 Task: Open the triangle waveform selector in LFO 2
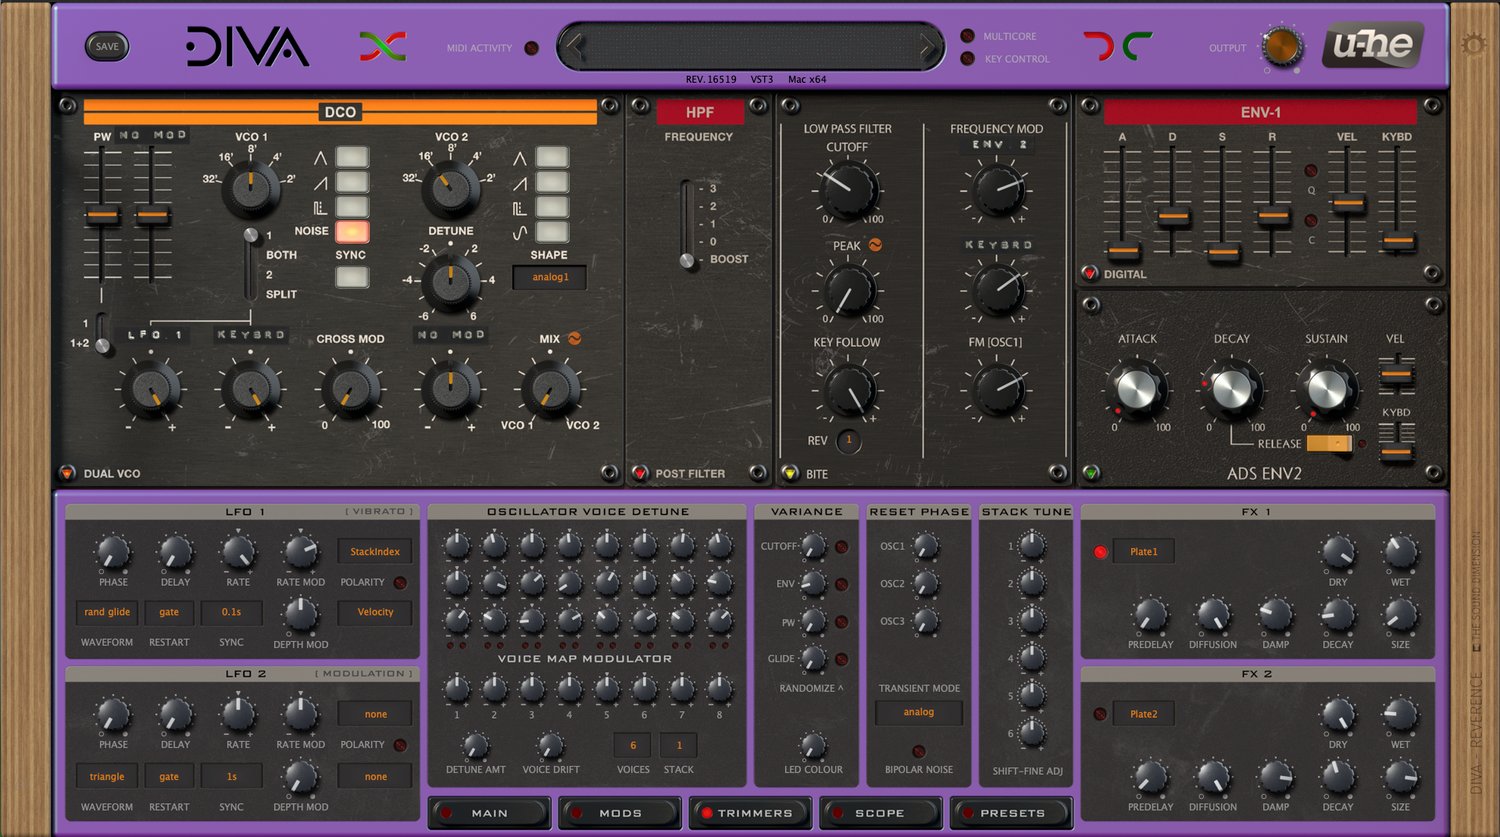(x=107, y=776)
